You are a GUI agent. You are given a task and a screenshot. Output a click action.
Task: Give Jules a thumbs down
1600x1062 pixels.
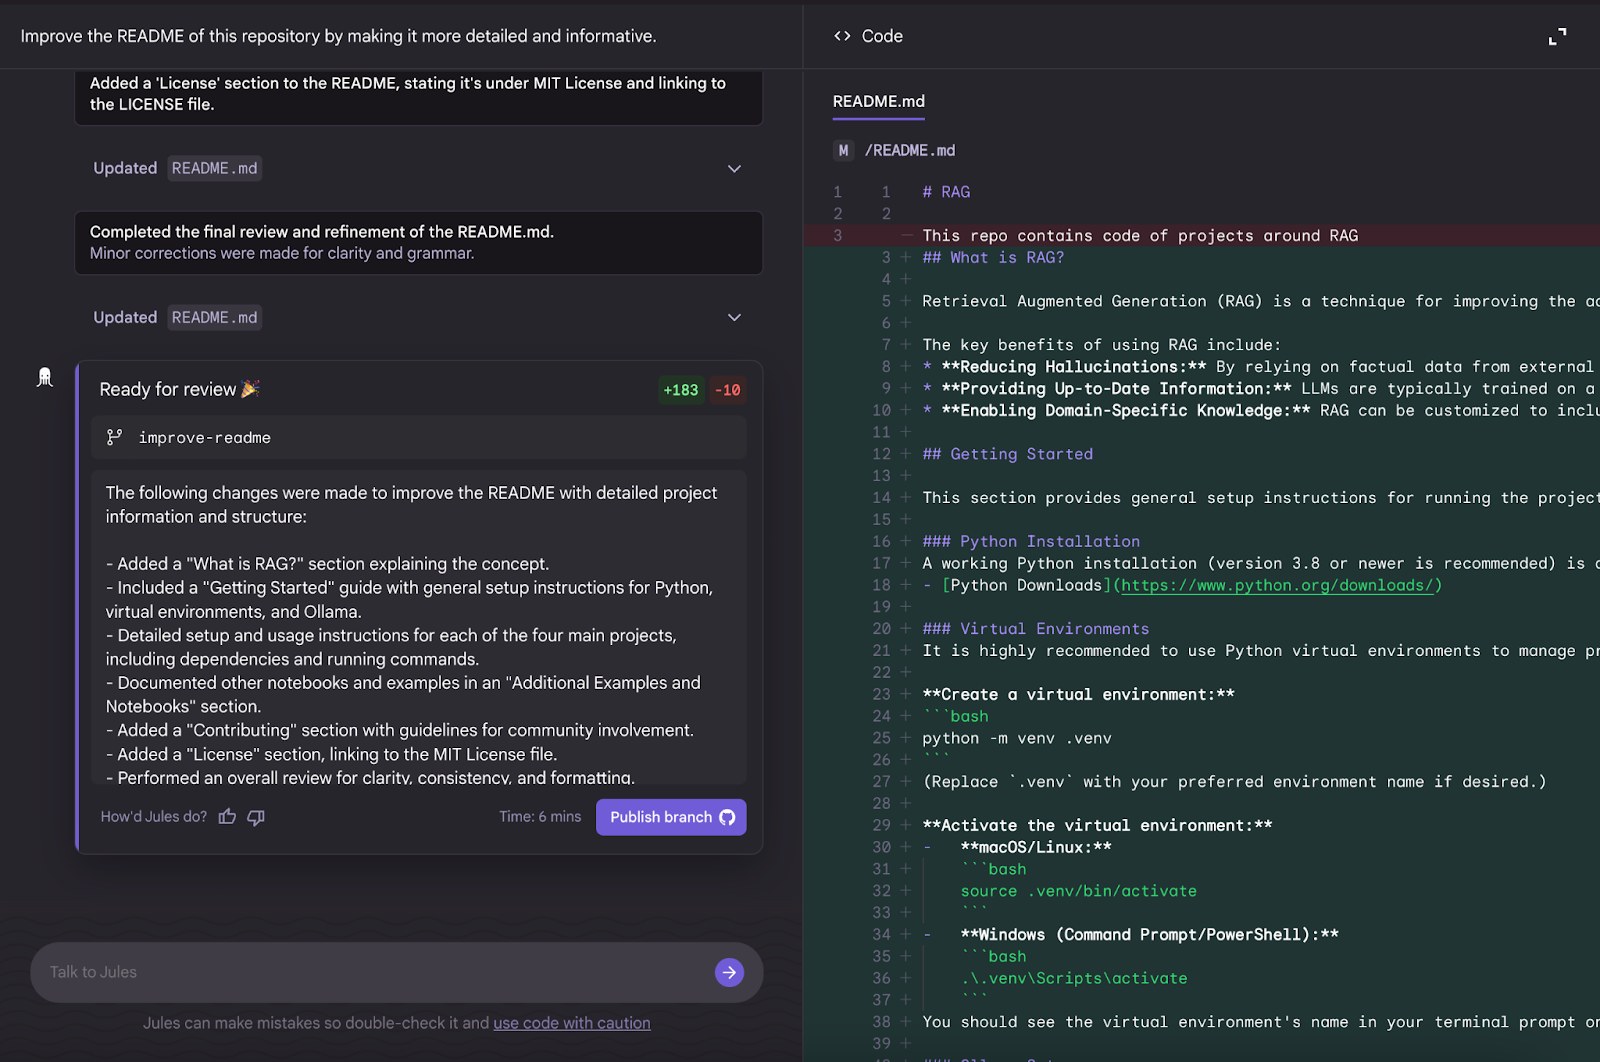click(x=256, y=817)
